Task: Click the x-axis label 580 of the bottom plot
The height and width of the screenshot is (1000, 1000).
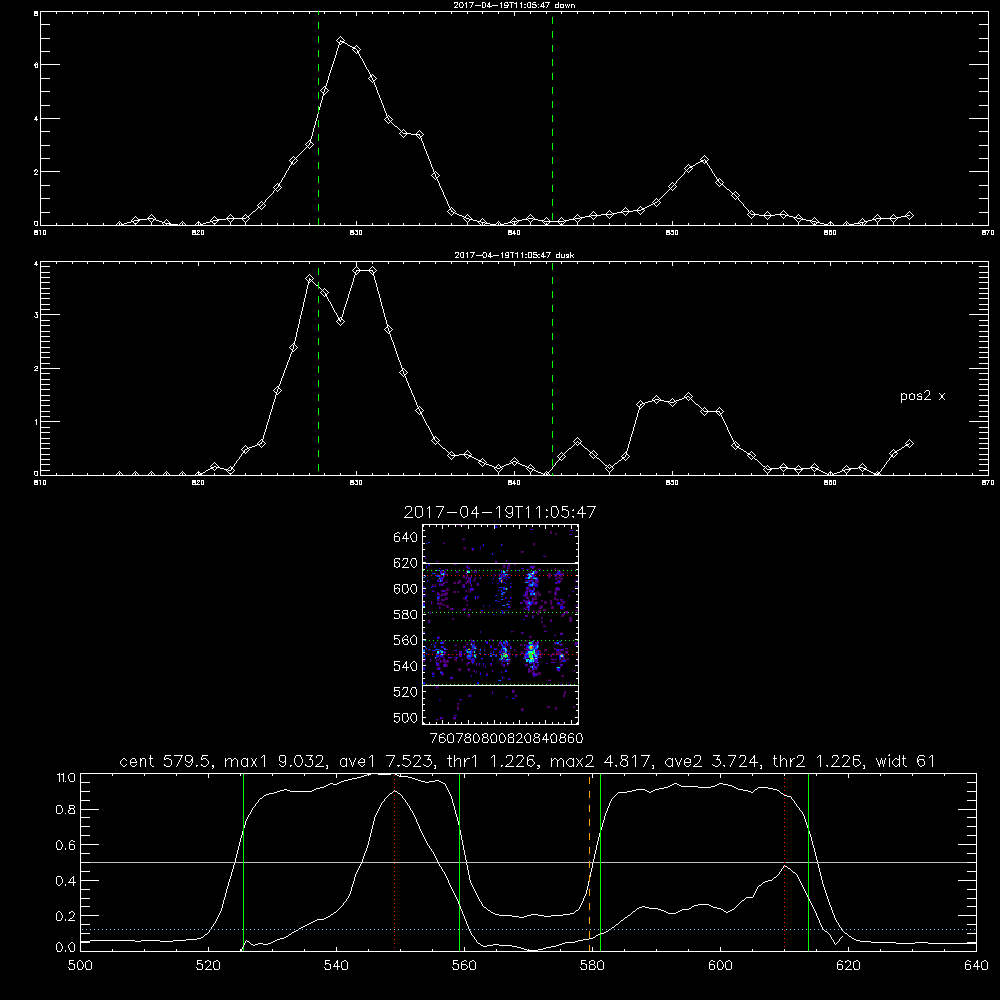Action: 592,966
